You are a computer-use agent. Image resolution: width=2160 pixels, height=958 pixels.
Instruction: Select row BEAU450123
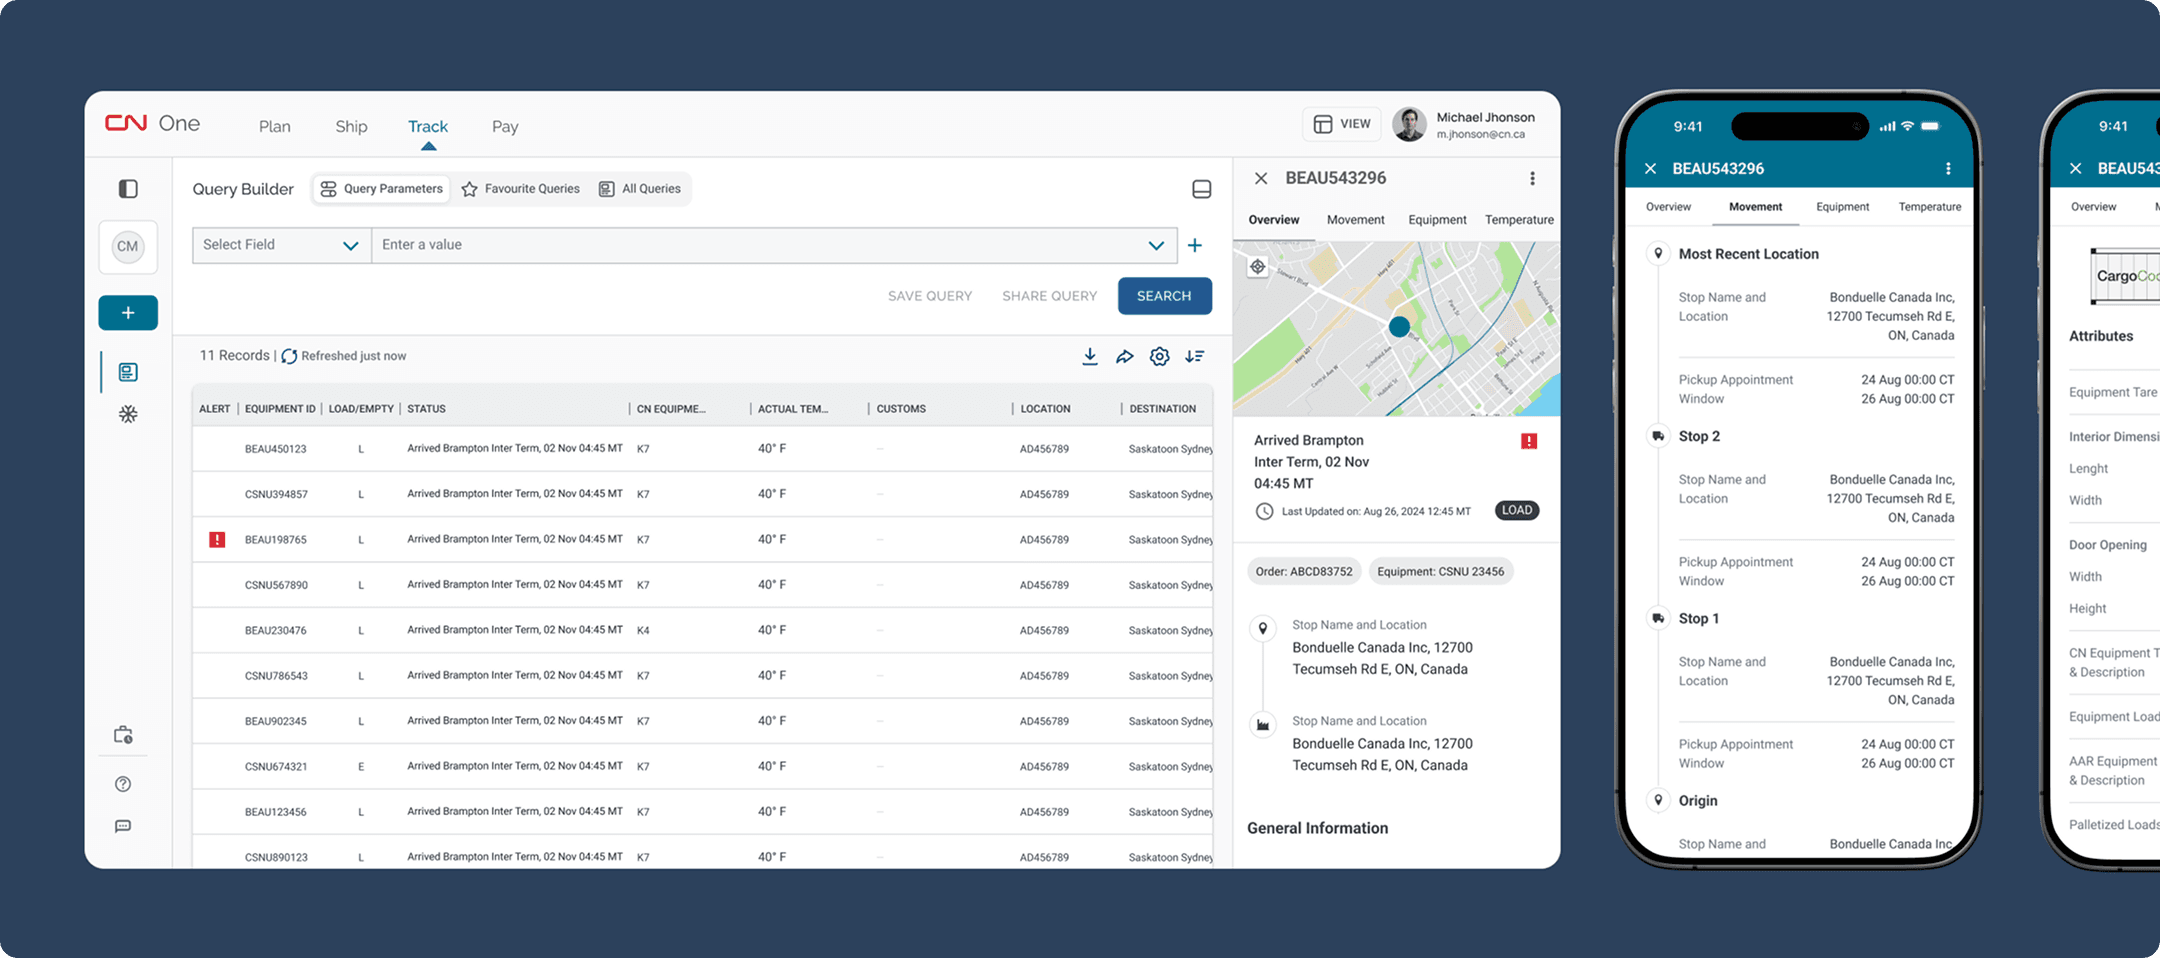point(702,449)
